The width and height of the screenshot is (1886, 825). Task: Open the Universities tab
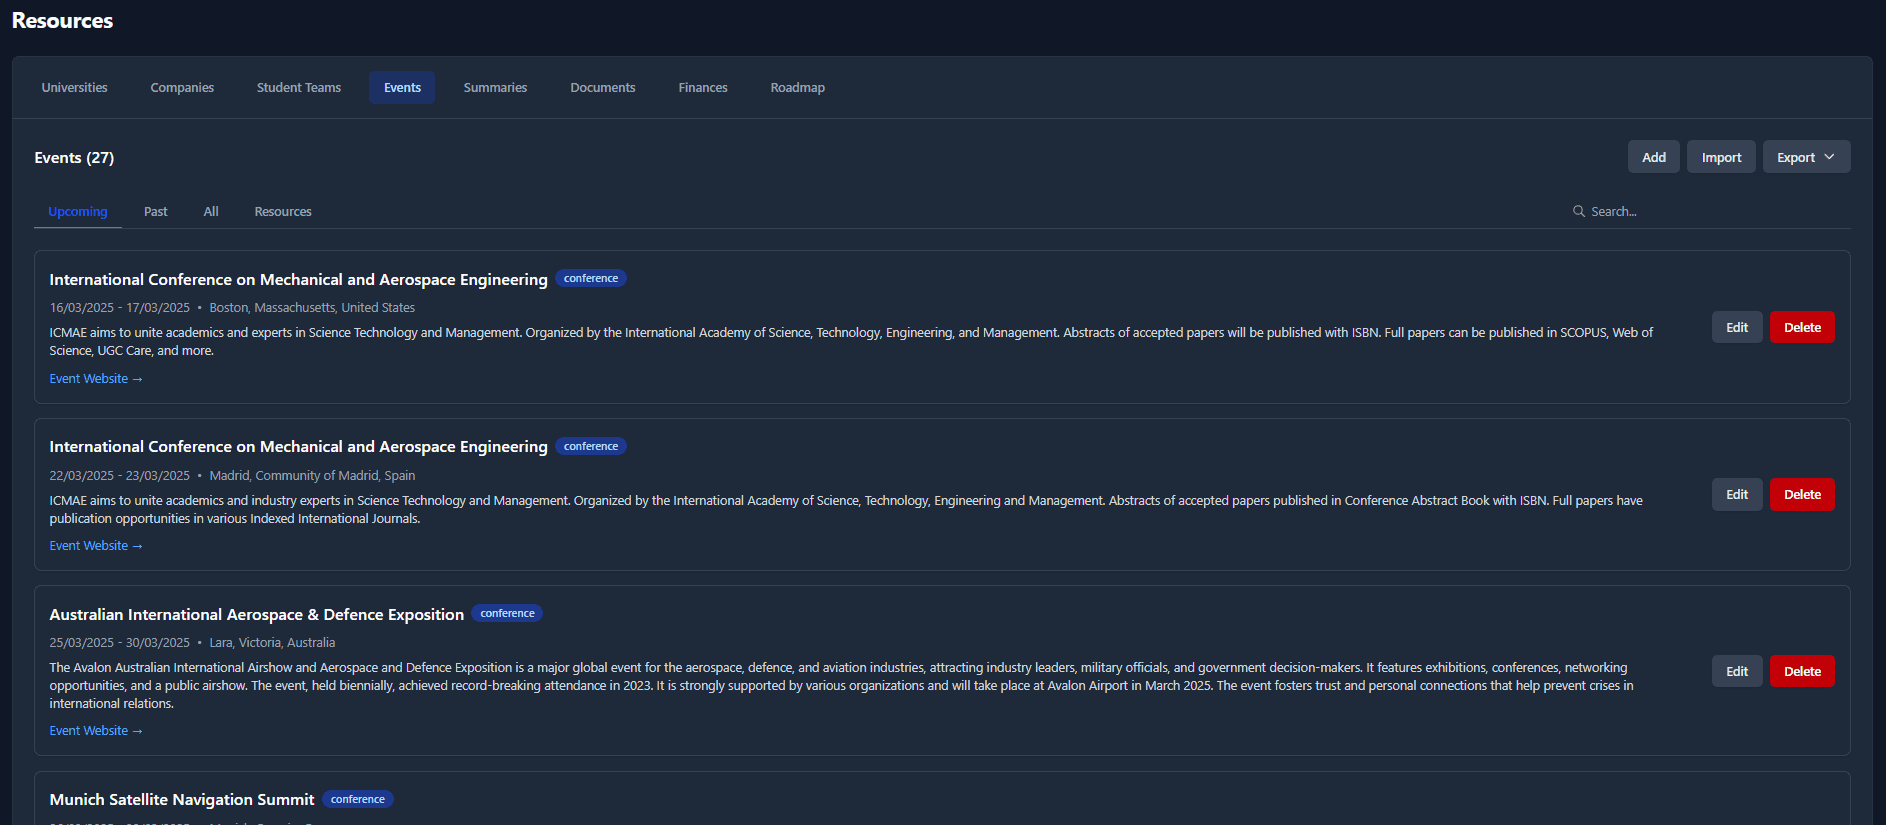[74, 88]
